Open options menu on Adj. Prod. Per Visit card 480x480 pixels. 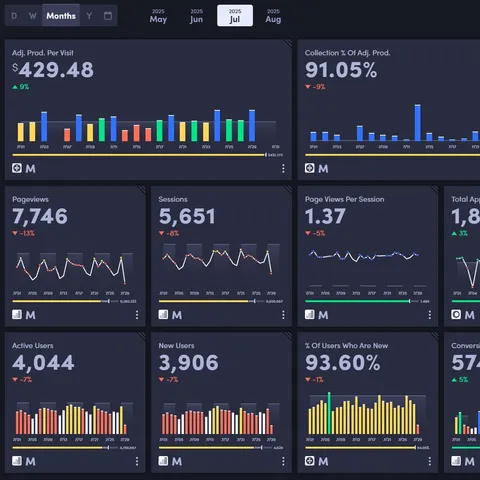coord(283,168)
